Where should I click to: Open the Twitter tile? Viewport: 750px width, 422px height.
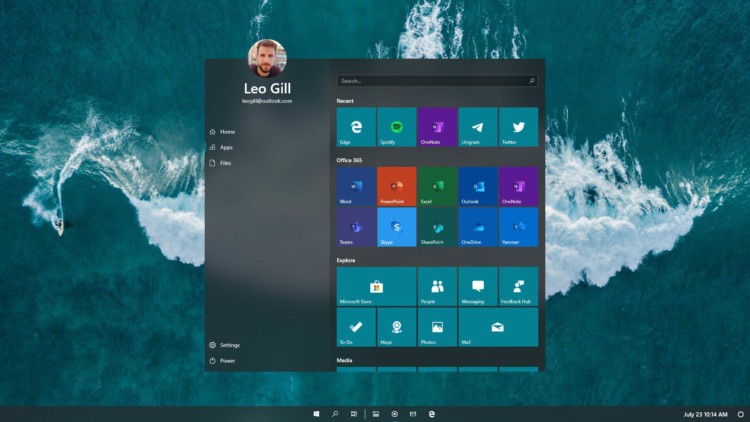519,128
